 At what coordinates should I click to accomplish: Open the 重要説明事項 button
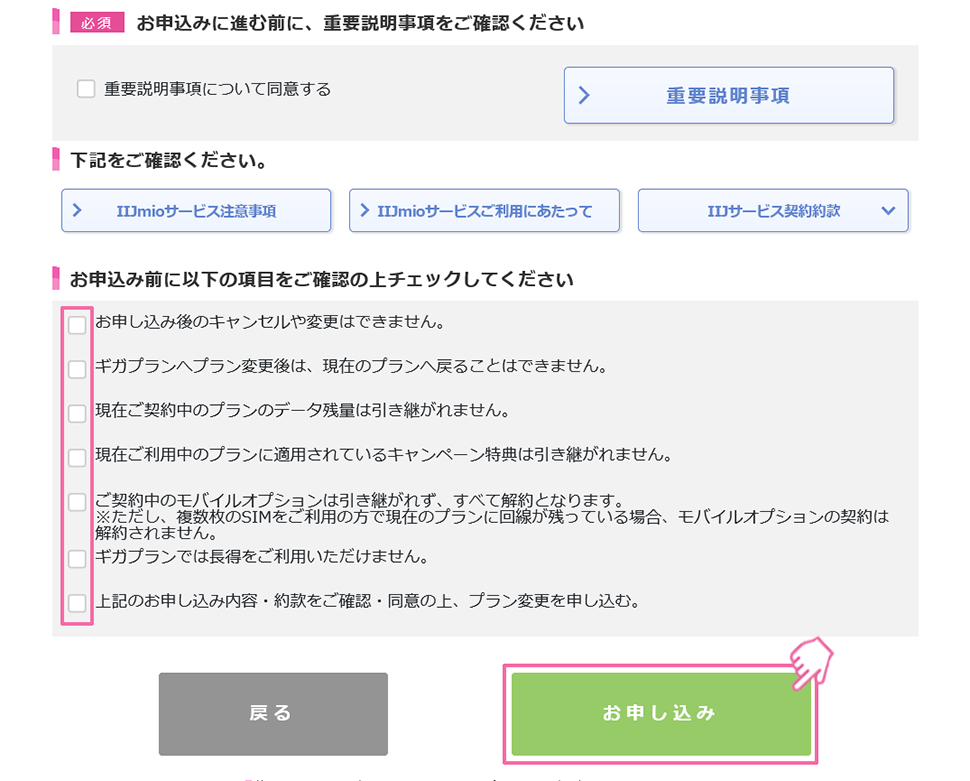click(x=728, y=96)
